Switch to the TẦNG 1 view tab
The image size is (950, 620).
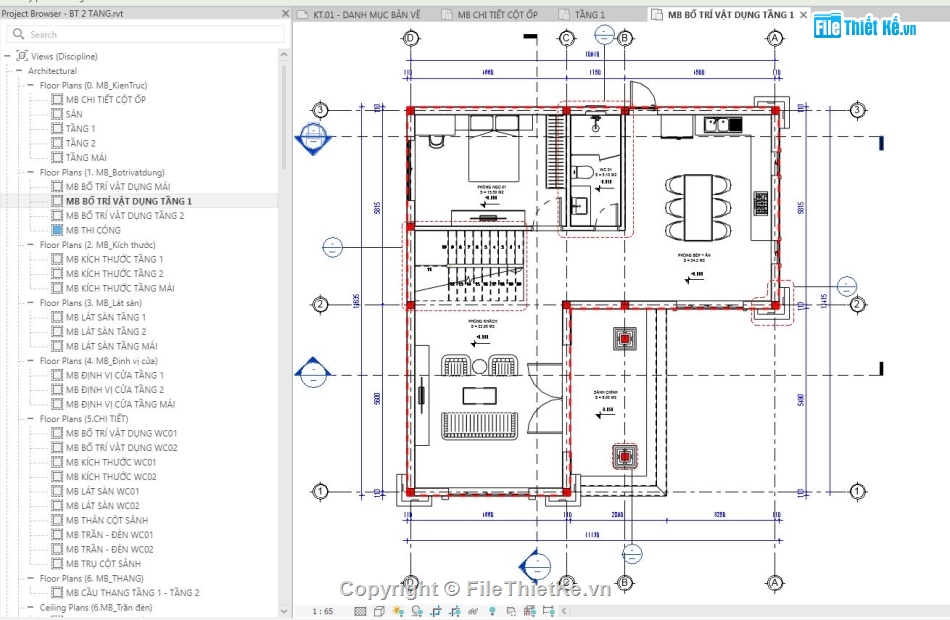[582, 15]
